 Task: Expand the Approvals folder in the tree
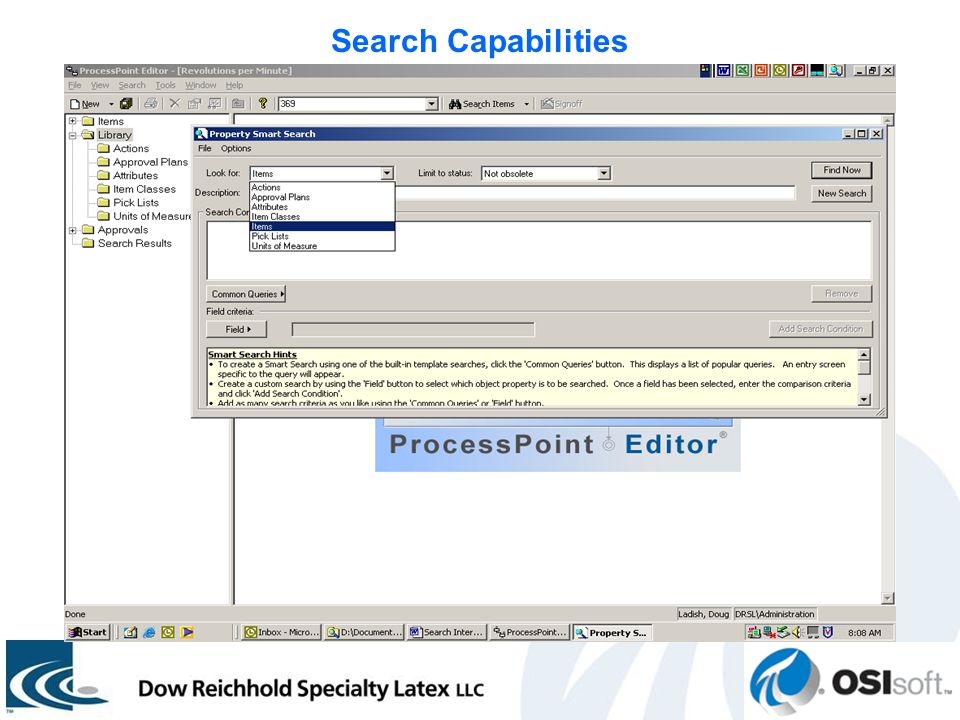coord(72,230)
